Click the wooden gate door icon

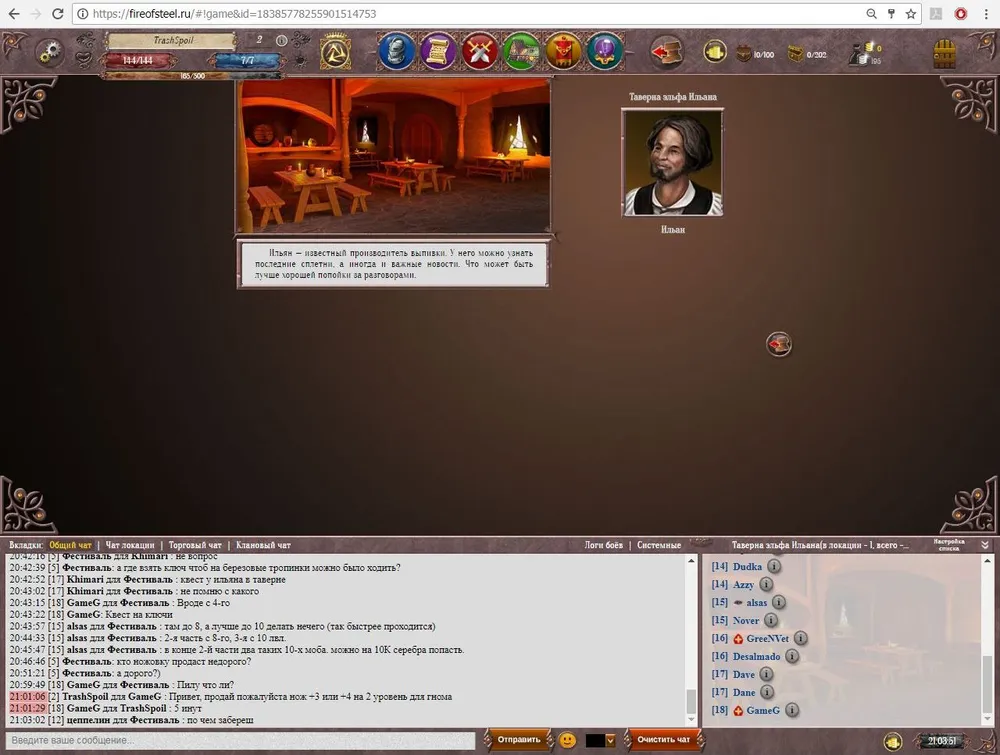[x=945, y=54]
